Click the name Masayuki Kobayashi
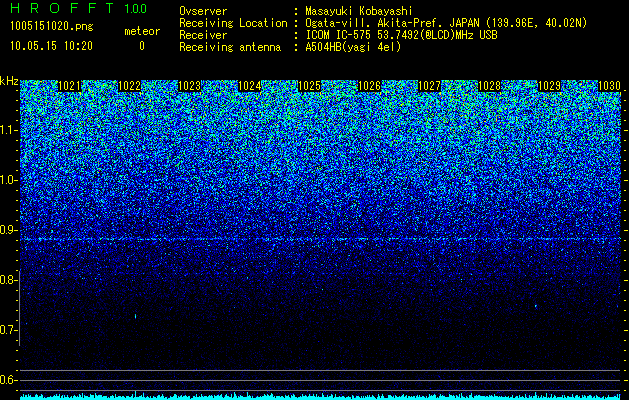Viewport: 629px width, 400px height. [359, 11]
